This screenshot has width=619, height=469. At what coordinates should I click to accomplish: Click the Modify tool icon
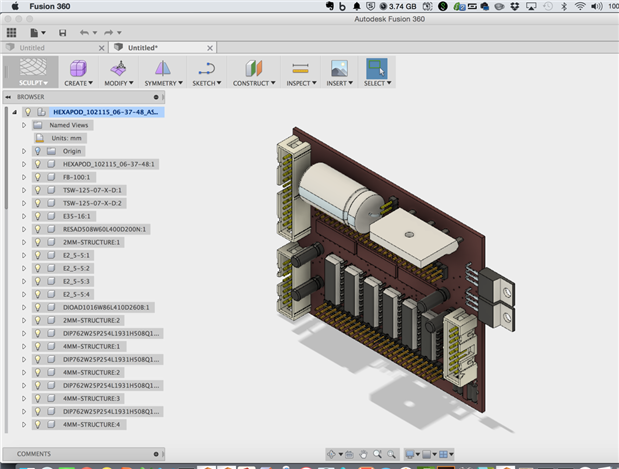point(120,68)
